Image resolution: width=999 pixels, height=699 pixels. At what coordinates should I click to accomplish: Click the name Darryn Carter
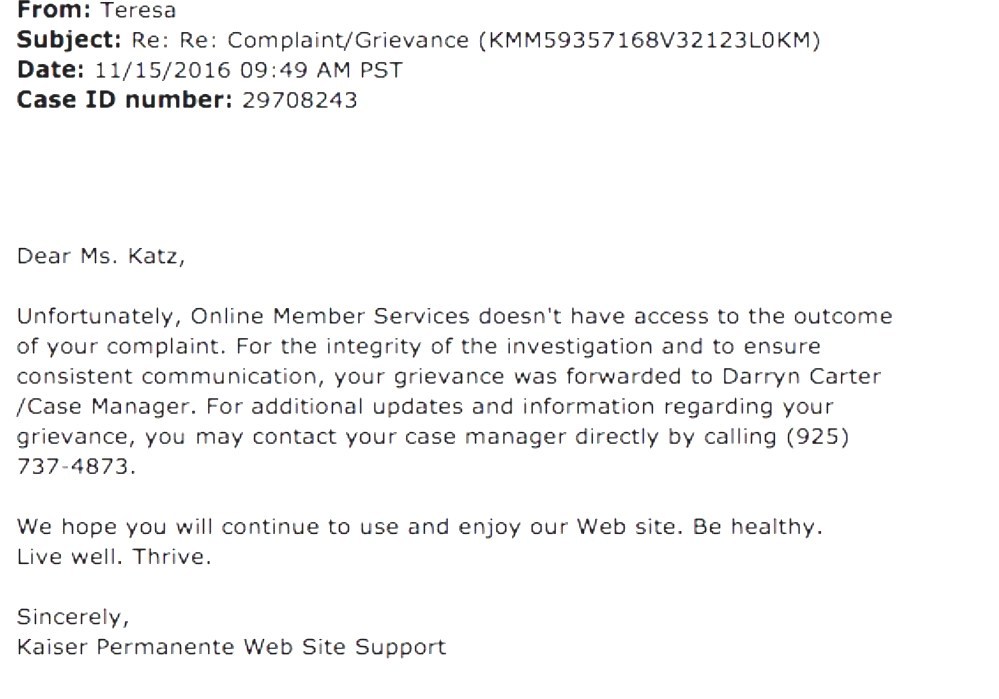[x=801, y=376]
